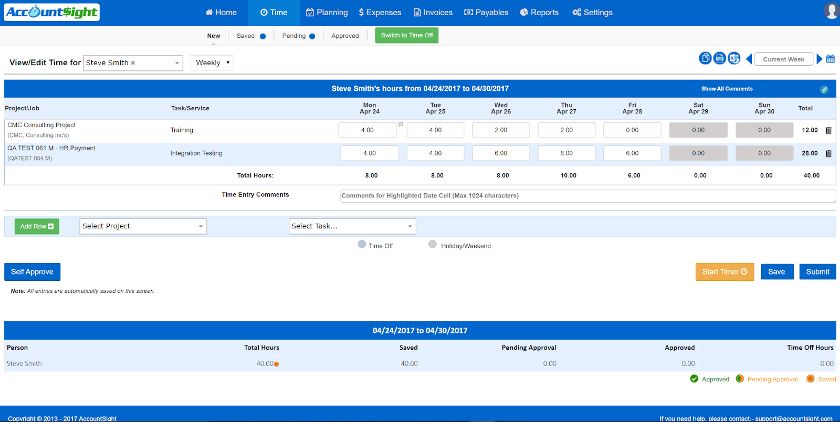Click the Thursday total hours 10.00

pyautogui.click(x=568, y=176)
